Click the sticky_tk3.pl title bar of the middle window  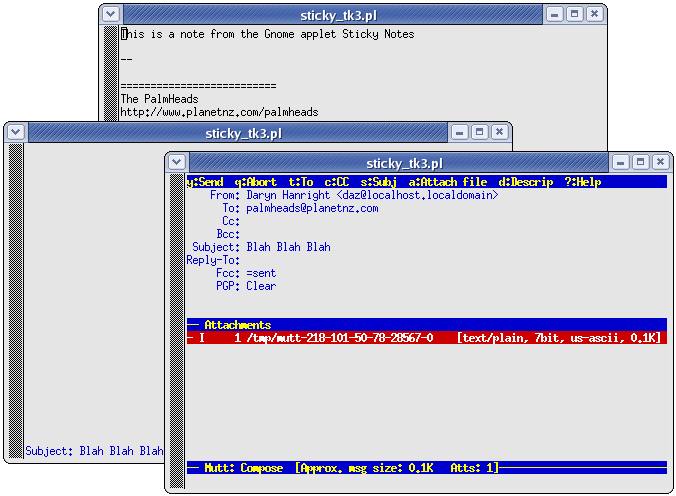tap(238, 132)
